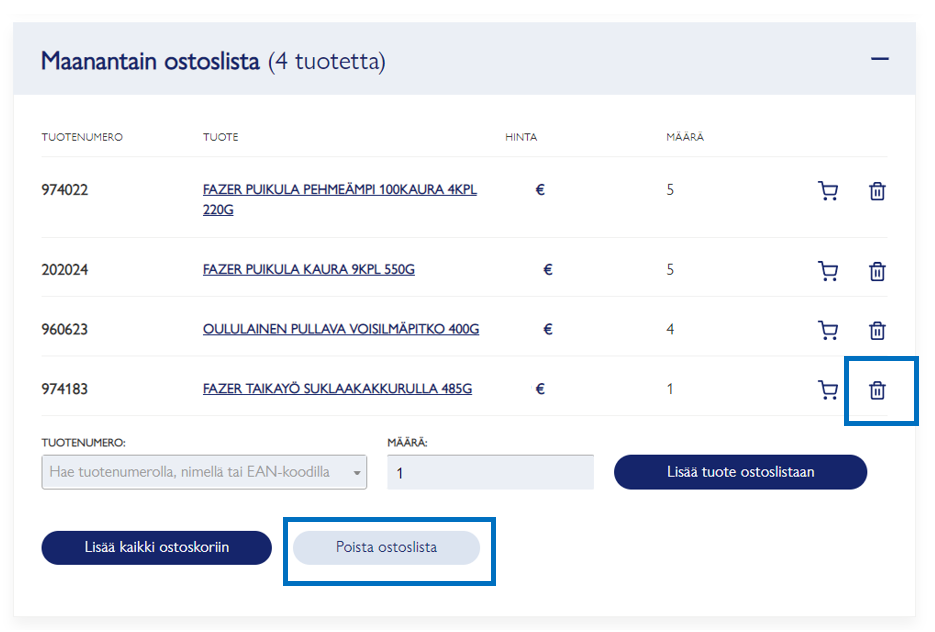Open the Fazer Puikula Kaura 9KPL 550G link
Viewport: 935px width, 632px height.
tap(308, 270)
